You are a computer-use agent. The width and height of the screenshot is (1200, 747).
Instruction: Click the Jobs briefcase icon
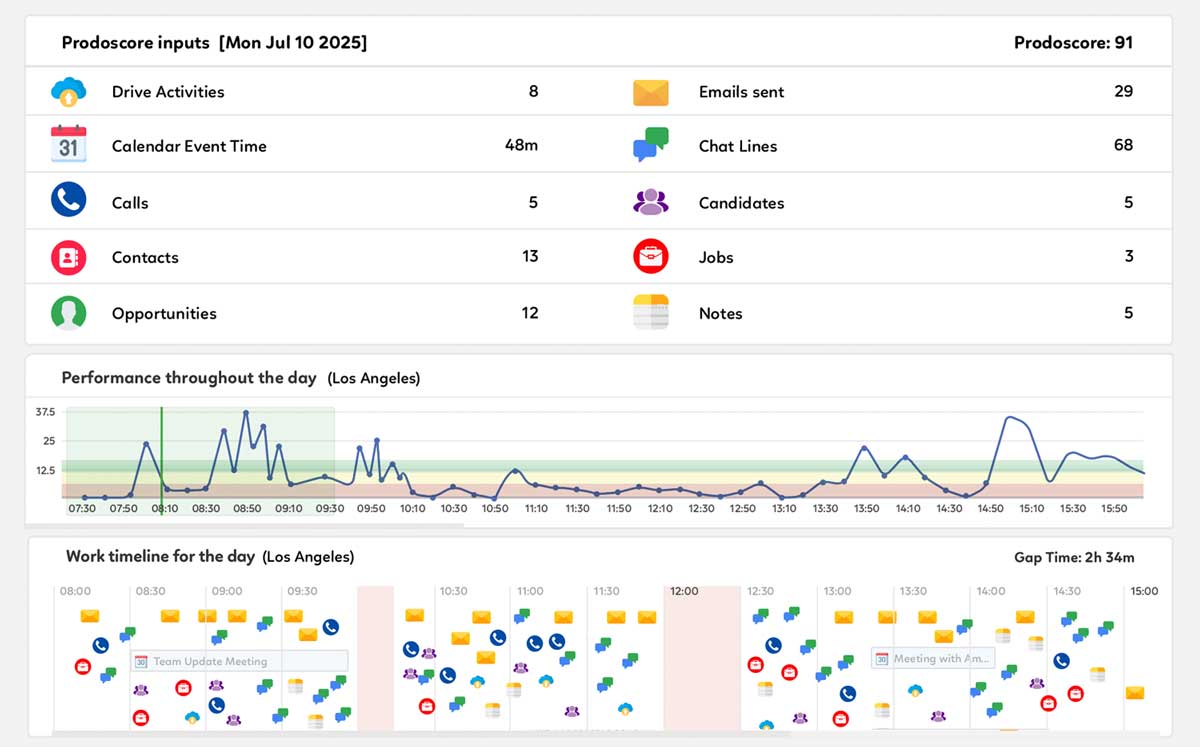pos(652,256)
